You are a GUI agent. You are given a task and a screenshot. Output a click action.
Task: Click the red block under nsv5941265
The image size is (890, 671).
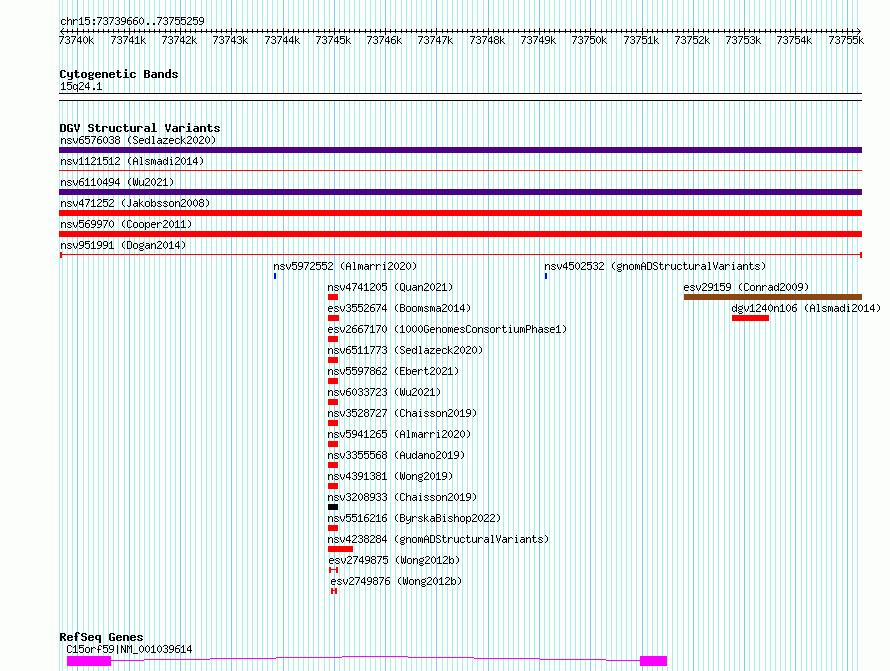(333, 444)
